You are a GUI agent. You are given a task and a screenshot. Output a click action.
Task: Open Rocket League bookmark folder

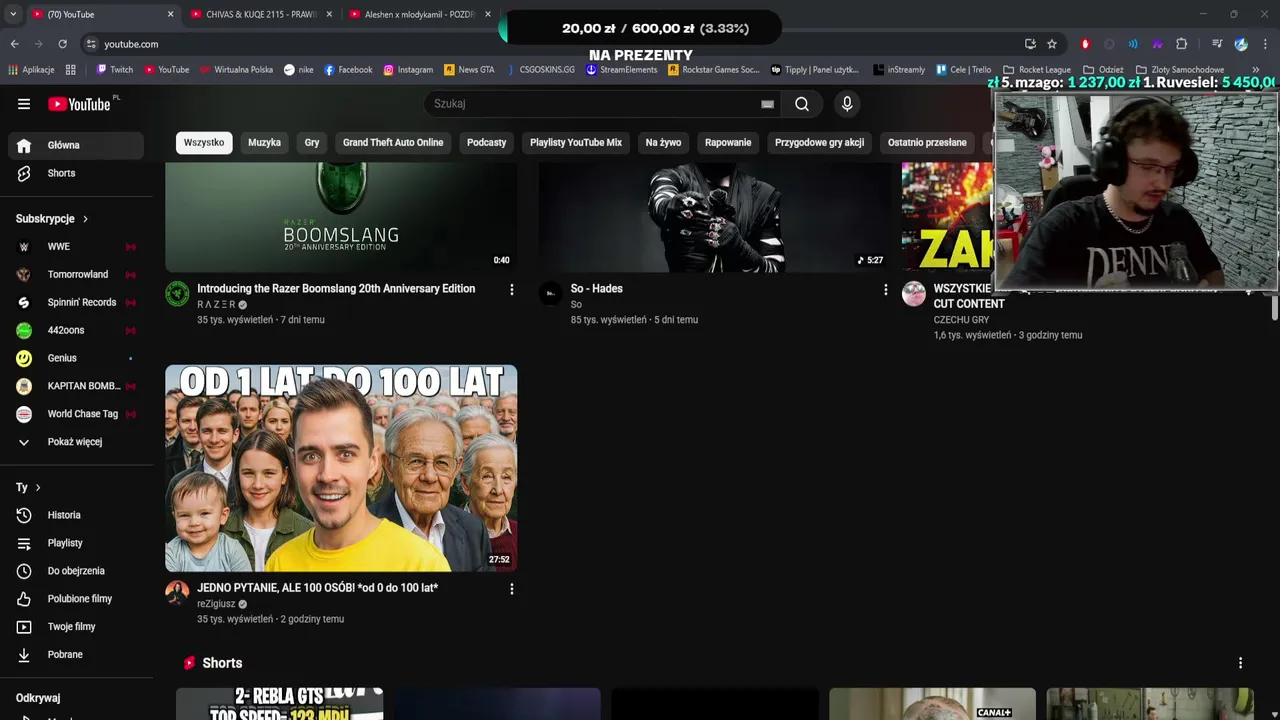coord(1036,70)
